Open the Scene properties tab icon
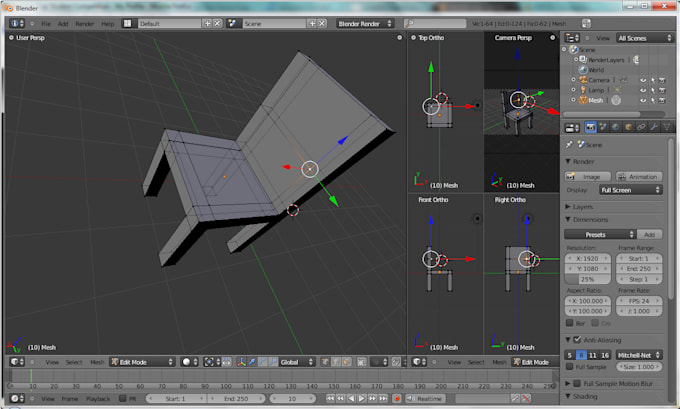This screenshot has height=409, width=680. 603,127
